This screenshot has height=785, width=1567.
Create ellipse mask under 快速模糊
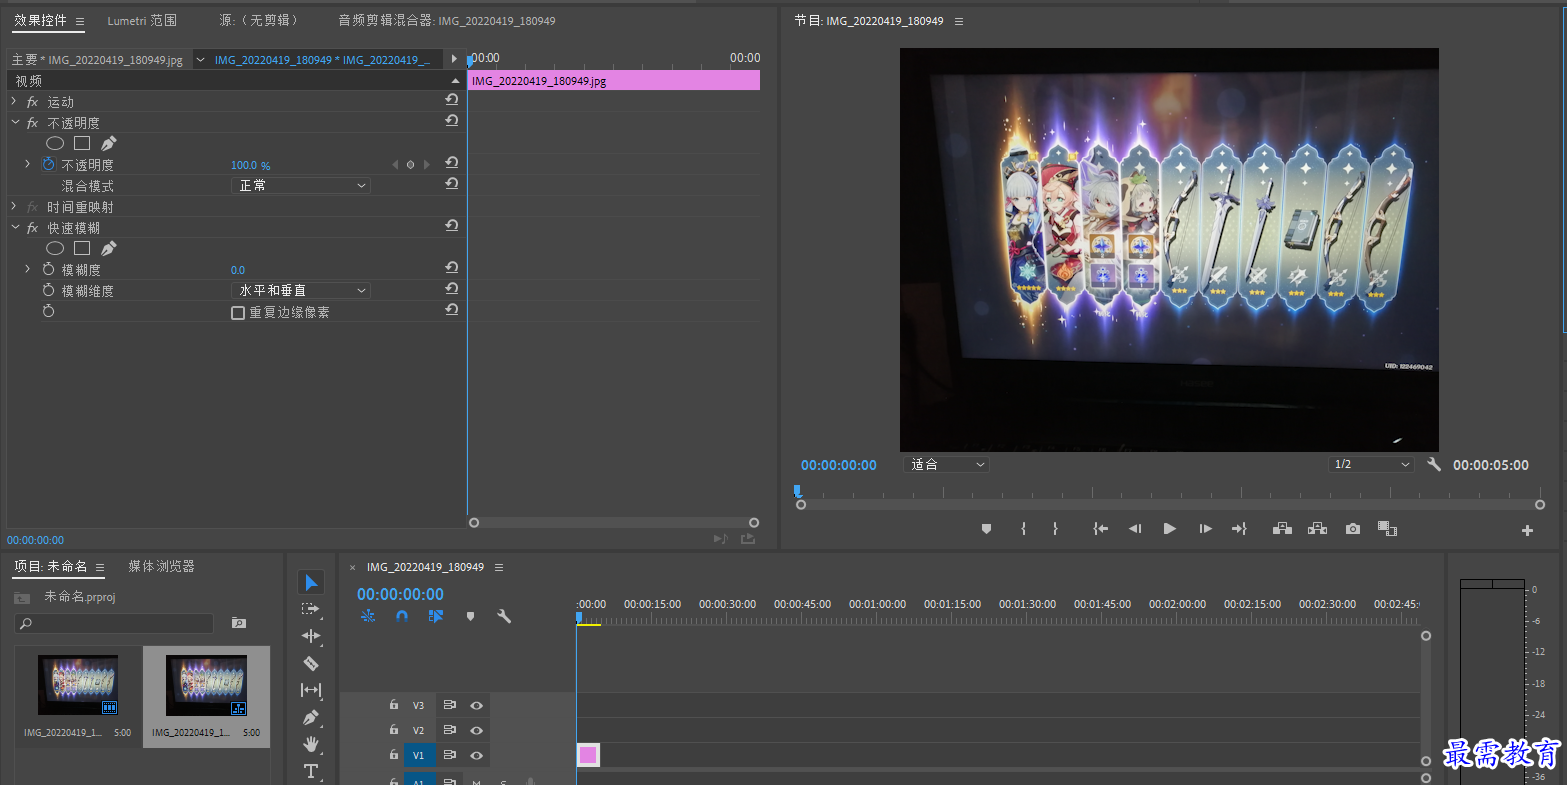(x=55, y=248)
